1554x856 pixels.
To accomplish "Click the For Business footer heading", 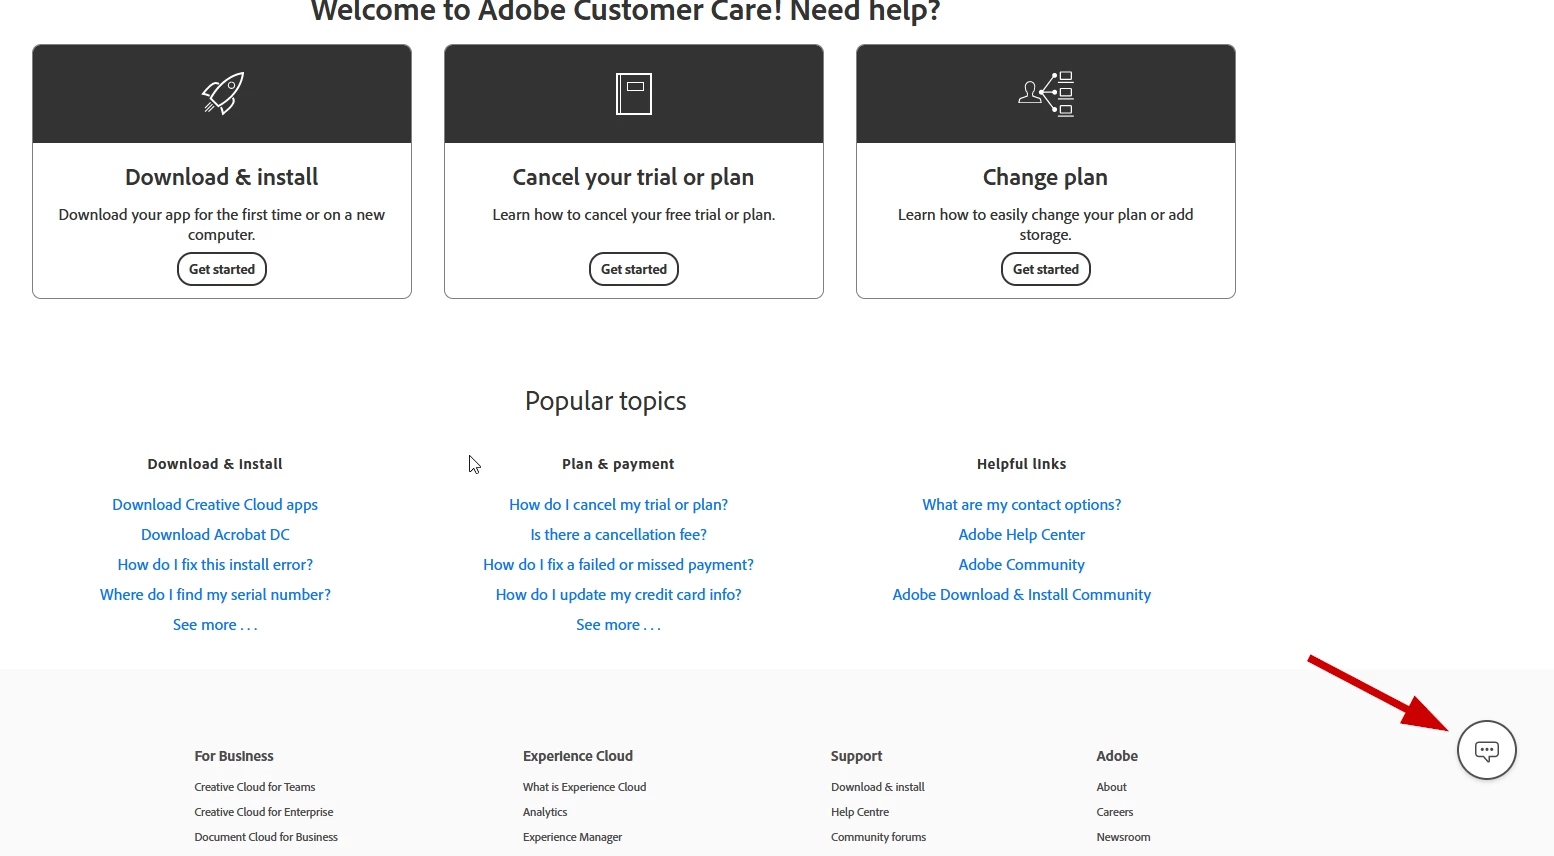I will point(234,756).
